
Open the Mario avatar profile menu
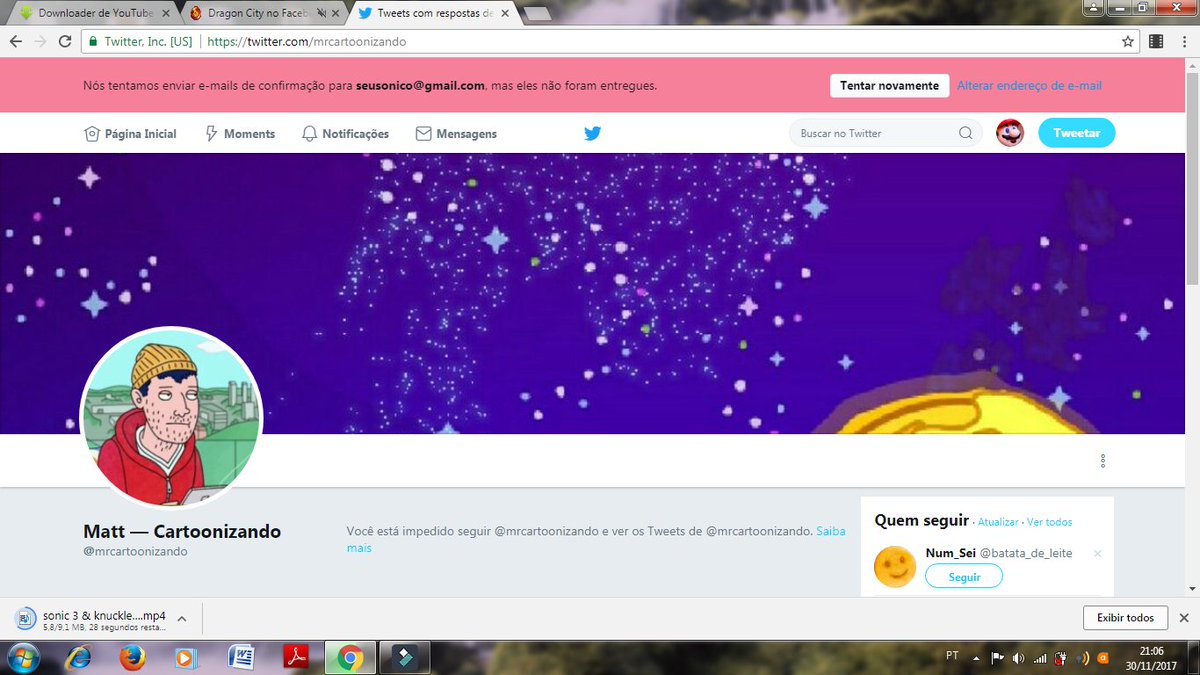[x=1010, y=133]
